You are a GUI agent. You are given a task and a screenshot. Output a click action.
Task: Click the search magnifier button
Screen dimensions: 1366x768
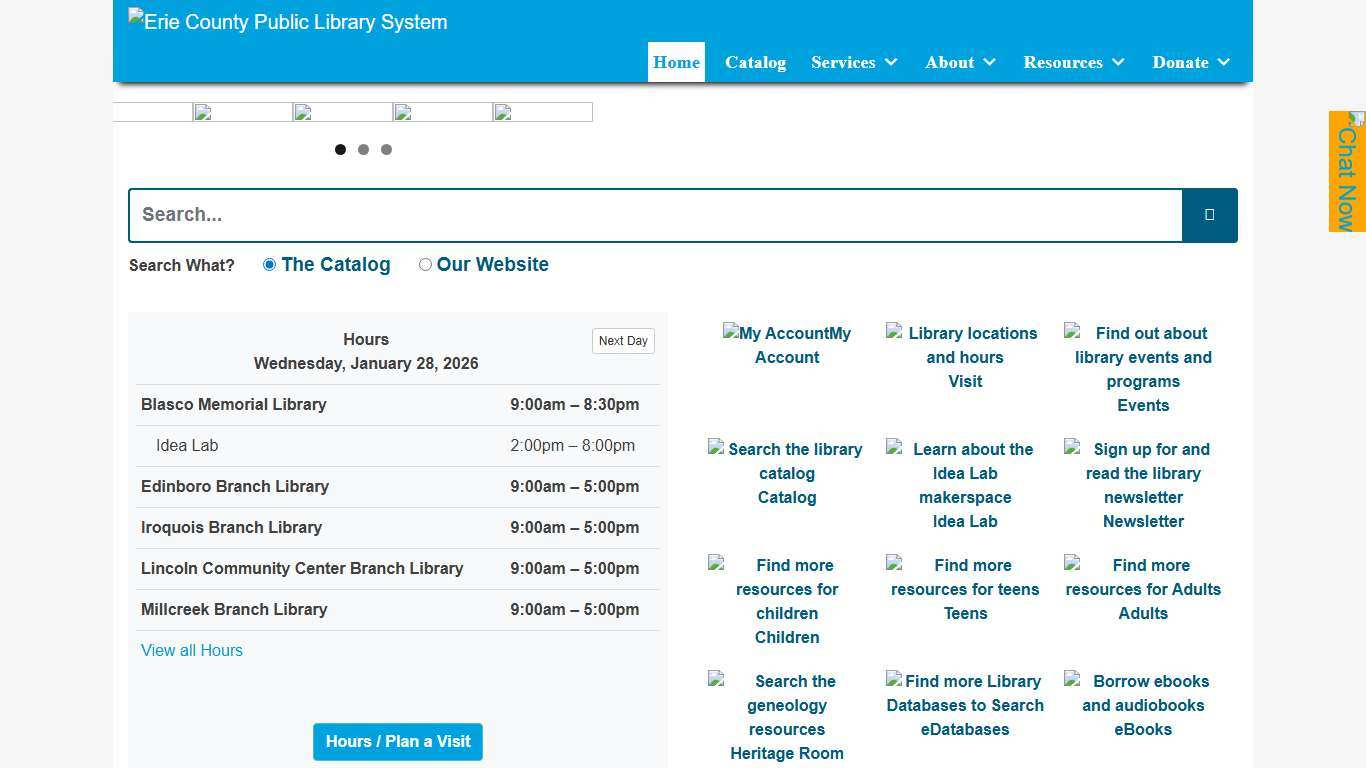pyautogui.click(x=1209, y=215)
